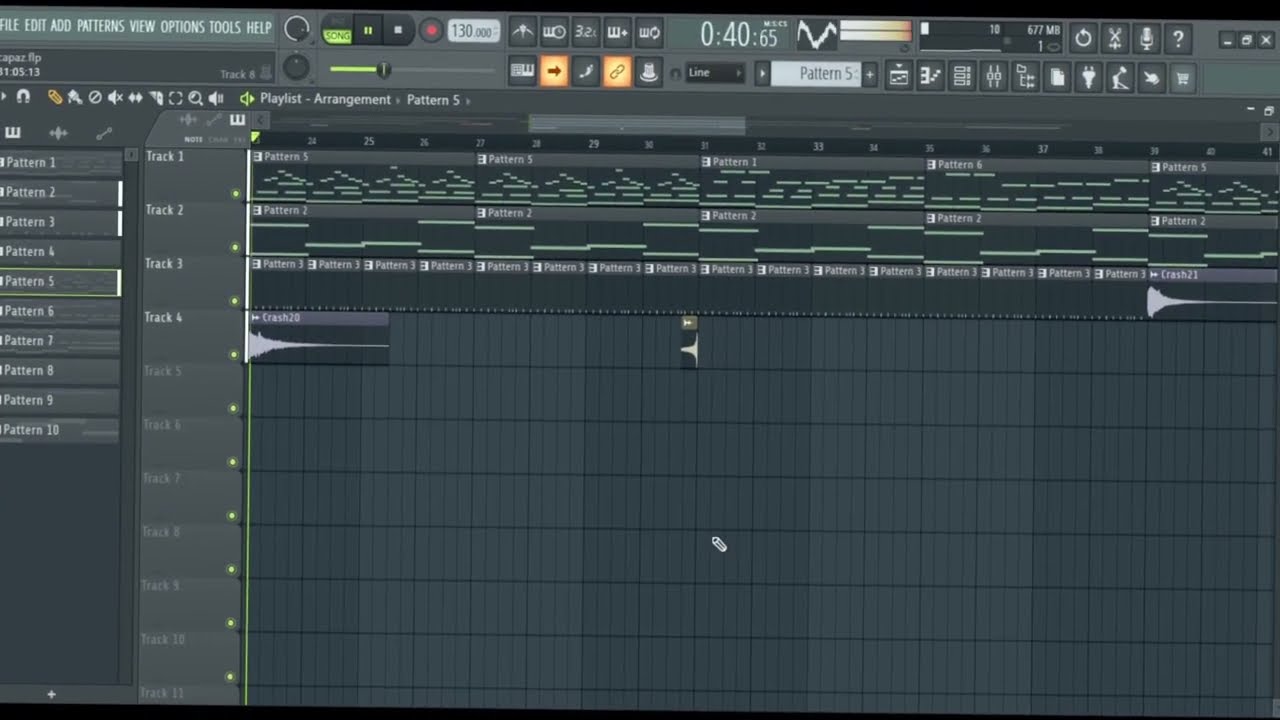This screenshot has height=720, width=1280.
Task: Add new pattern with plus button
Action: tap(869, 74)
